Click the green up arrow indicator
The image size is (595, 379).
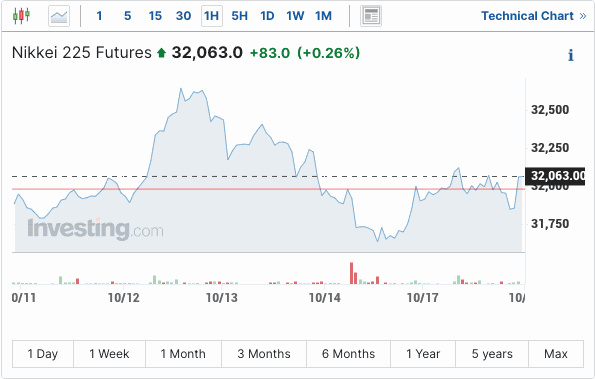(x=162, y=53)
